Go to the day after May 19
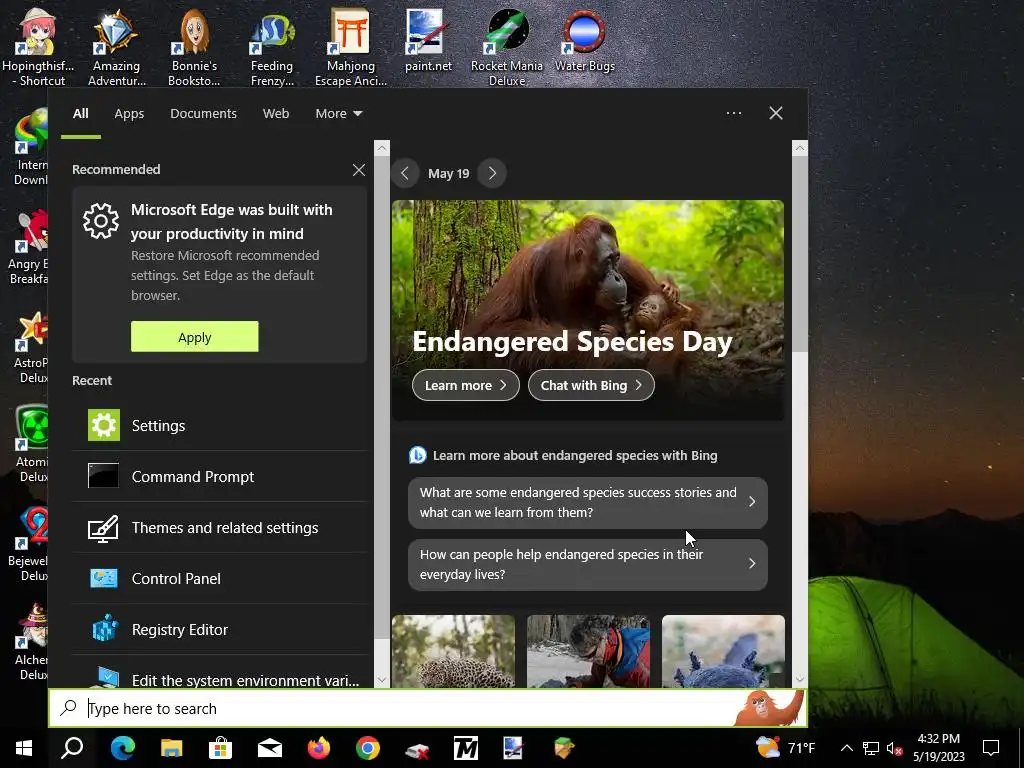This screenshot has height=768, width=1024. [x=492, y=173]
